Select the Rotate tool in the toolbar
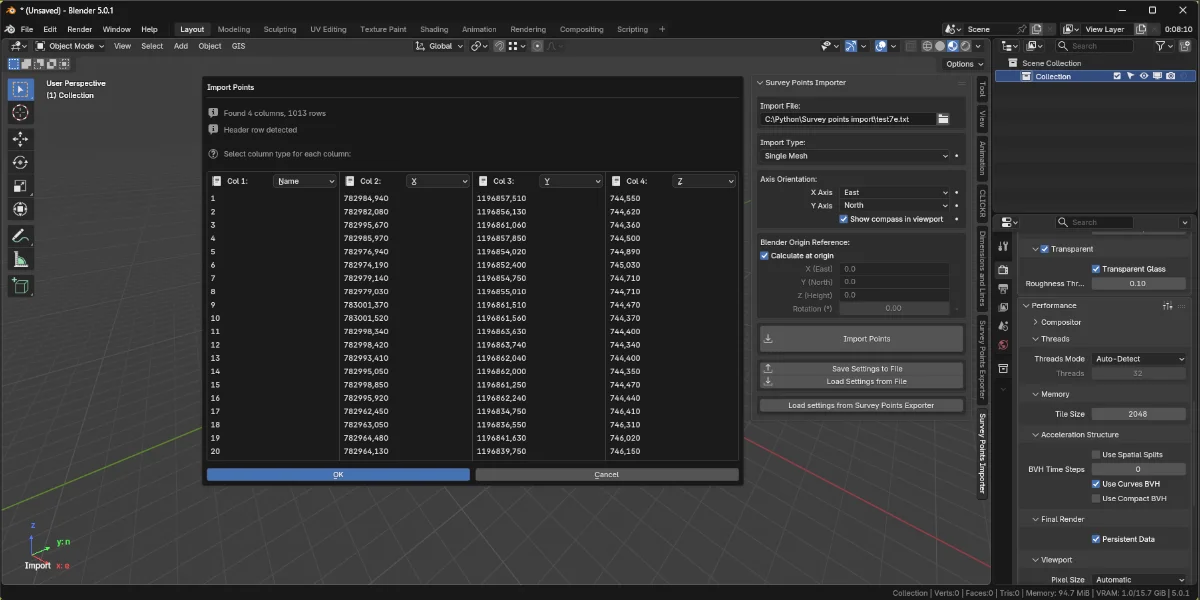 click(20, 162)
